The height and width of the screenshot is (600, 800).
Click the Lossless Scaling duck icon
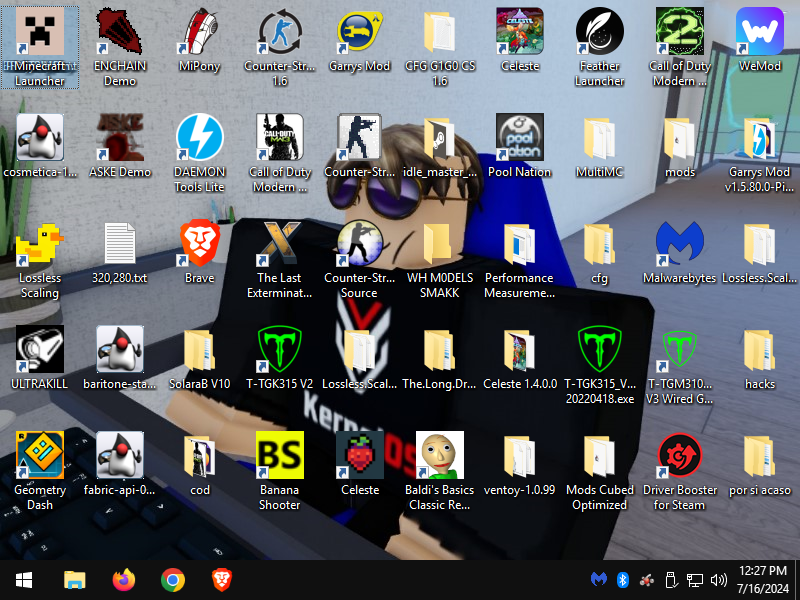click(40, 260)
